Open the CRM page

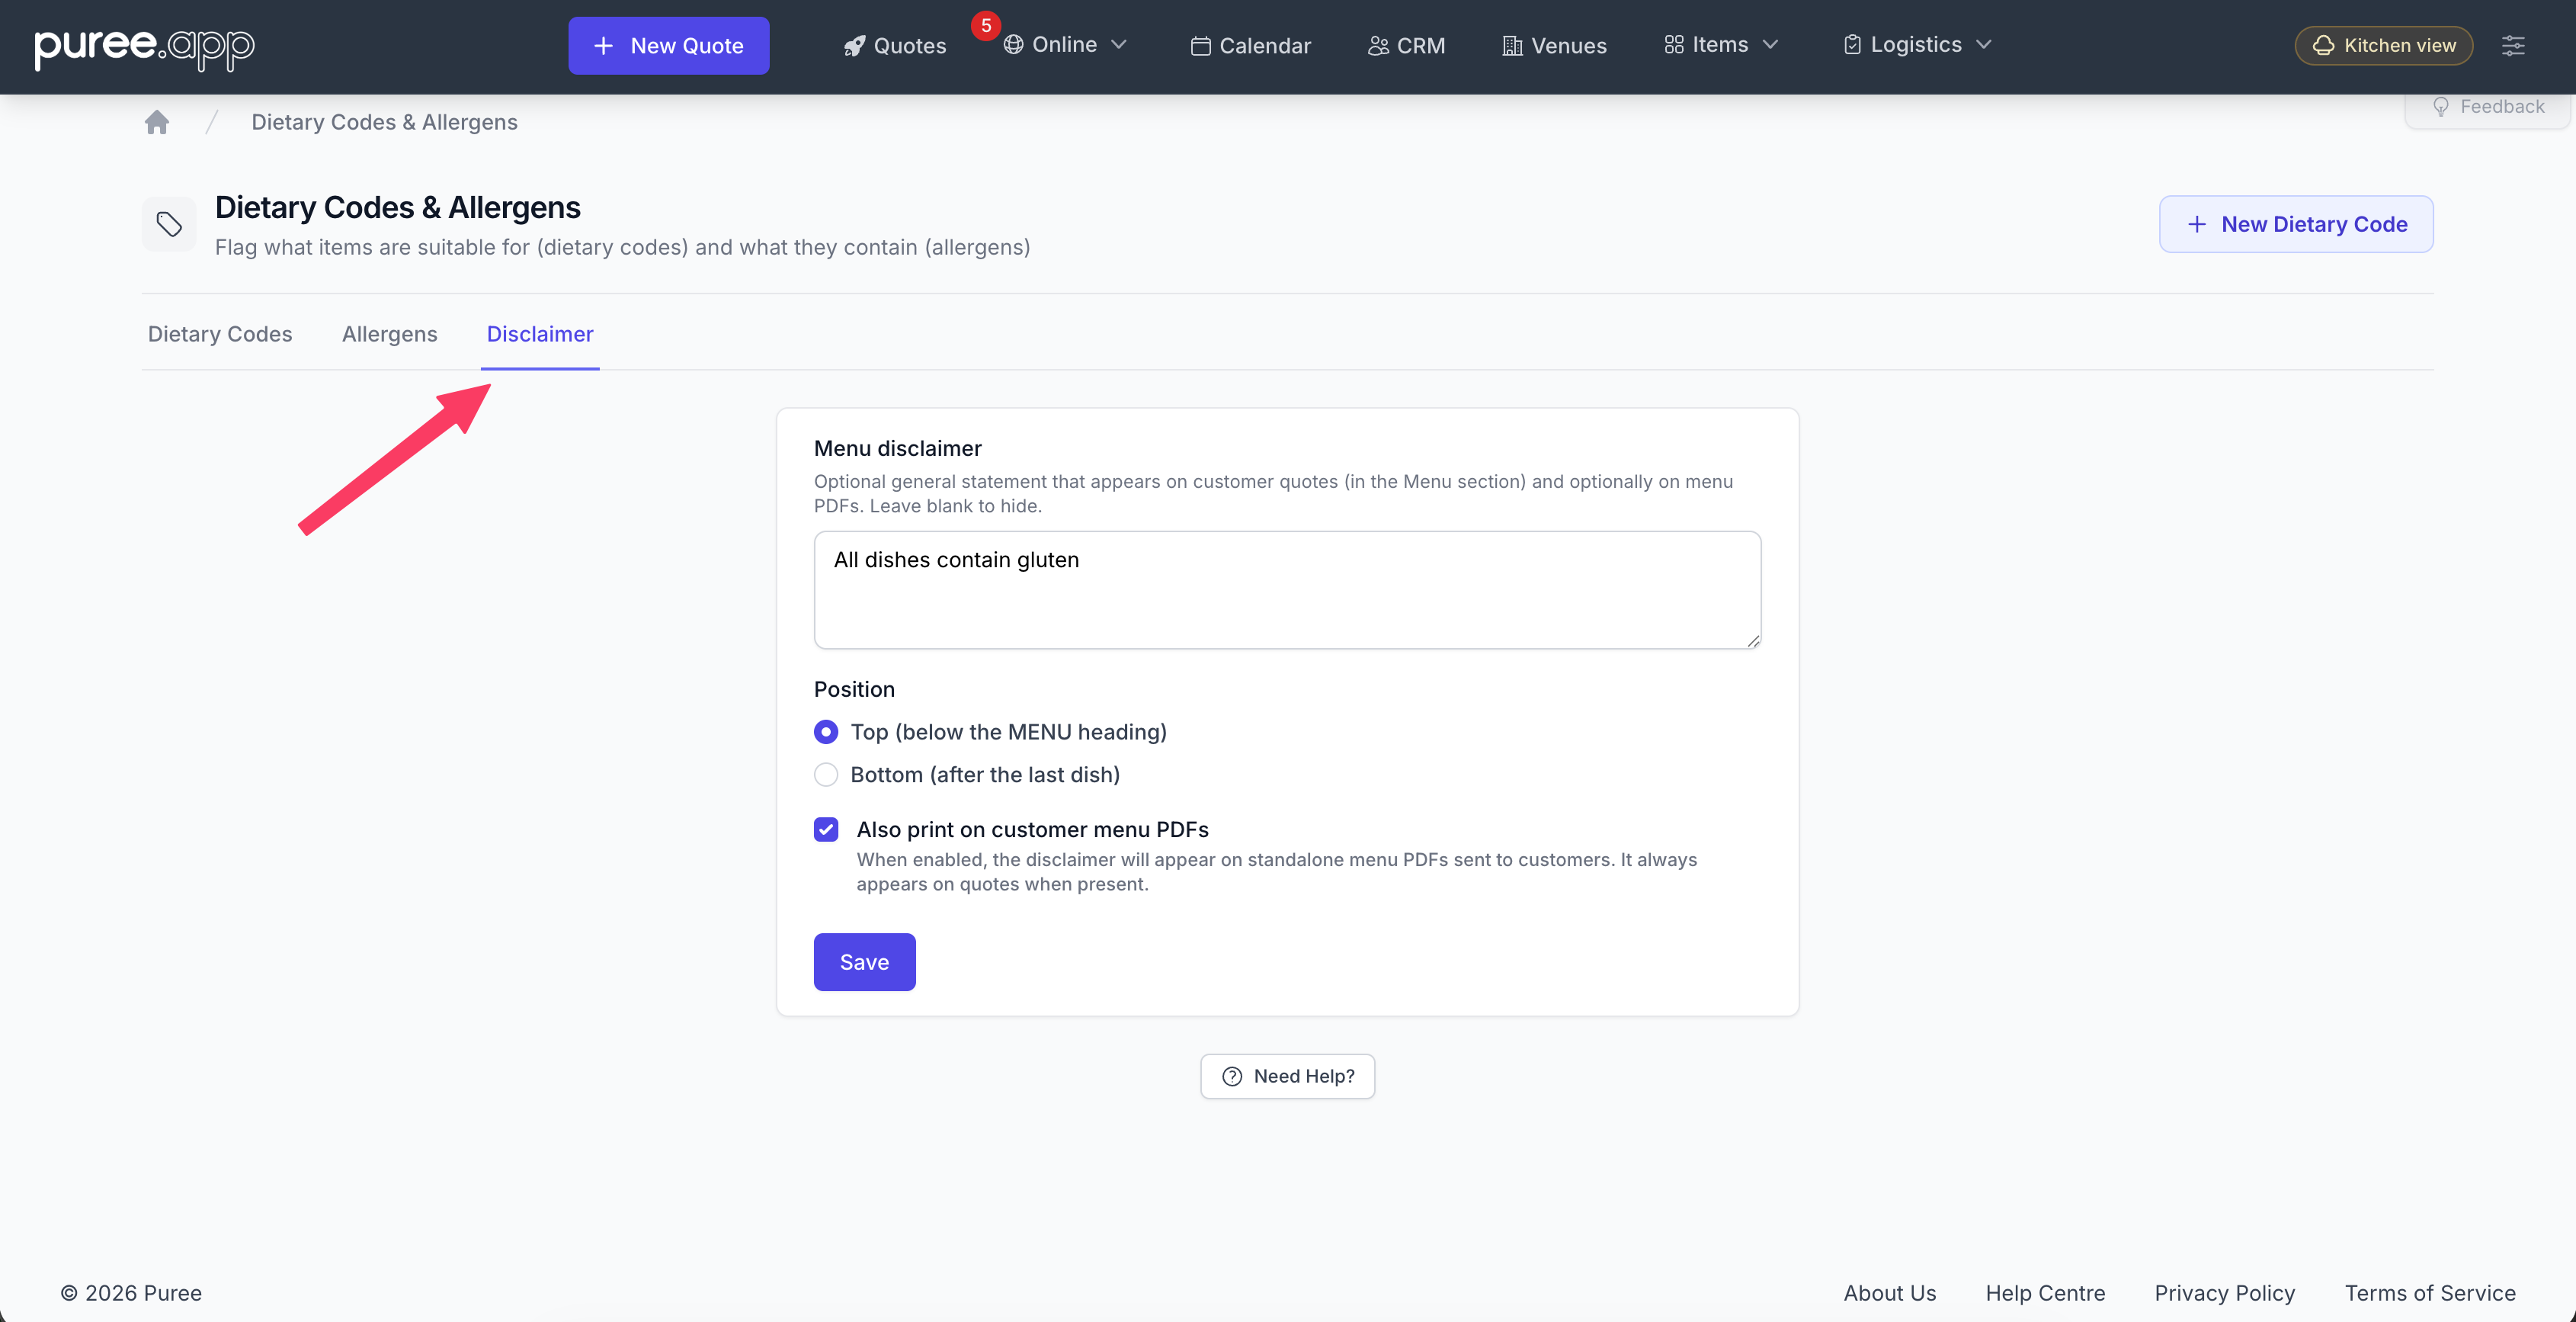[x=1406, y=46]
